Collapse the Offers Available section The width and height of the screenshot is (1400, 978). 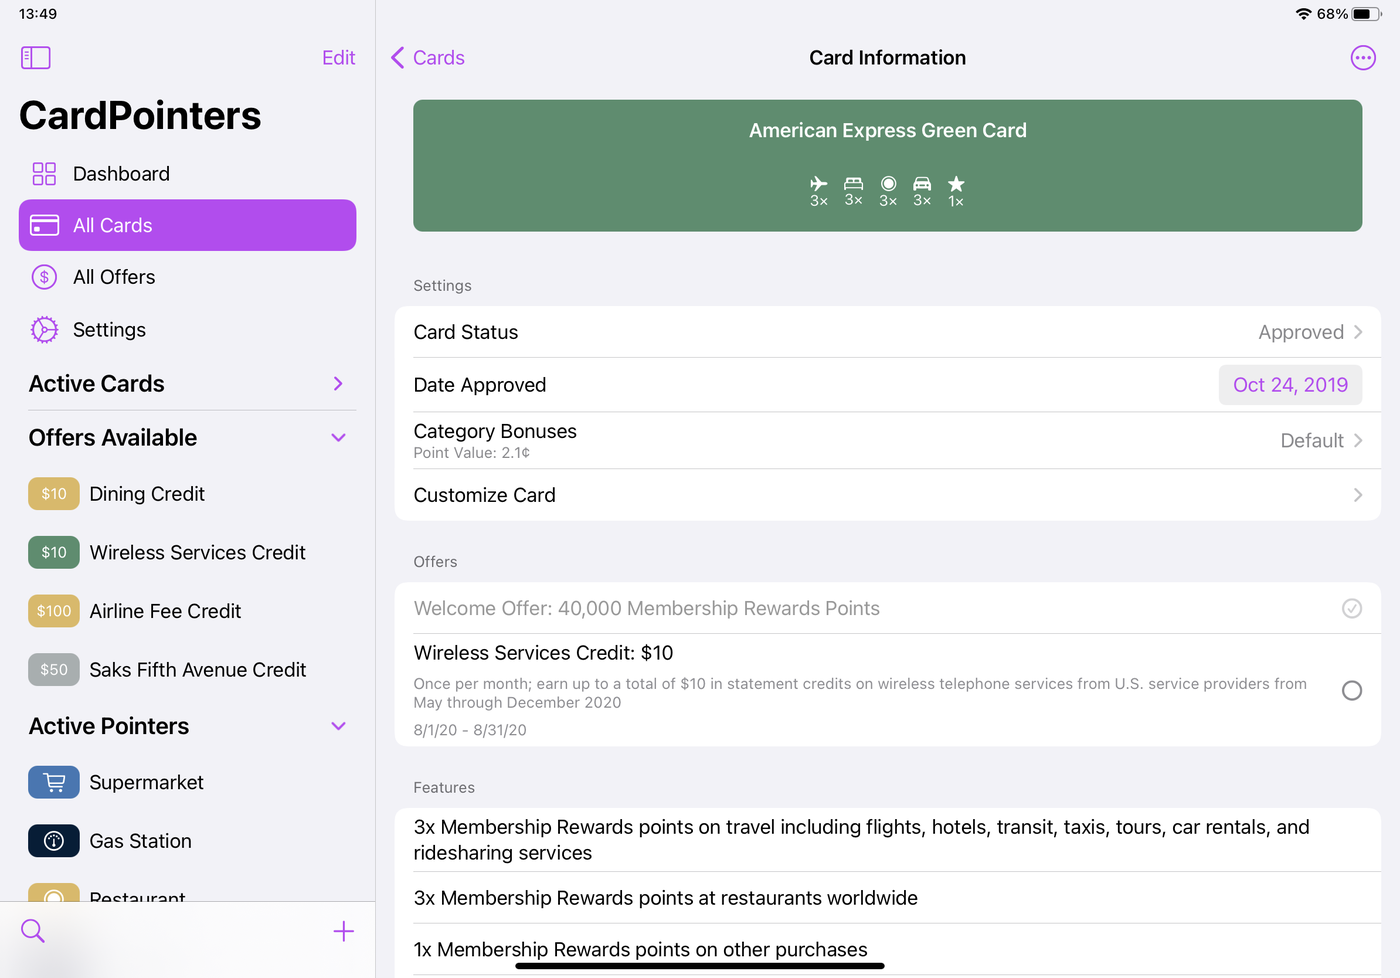[338, 438]
